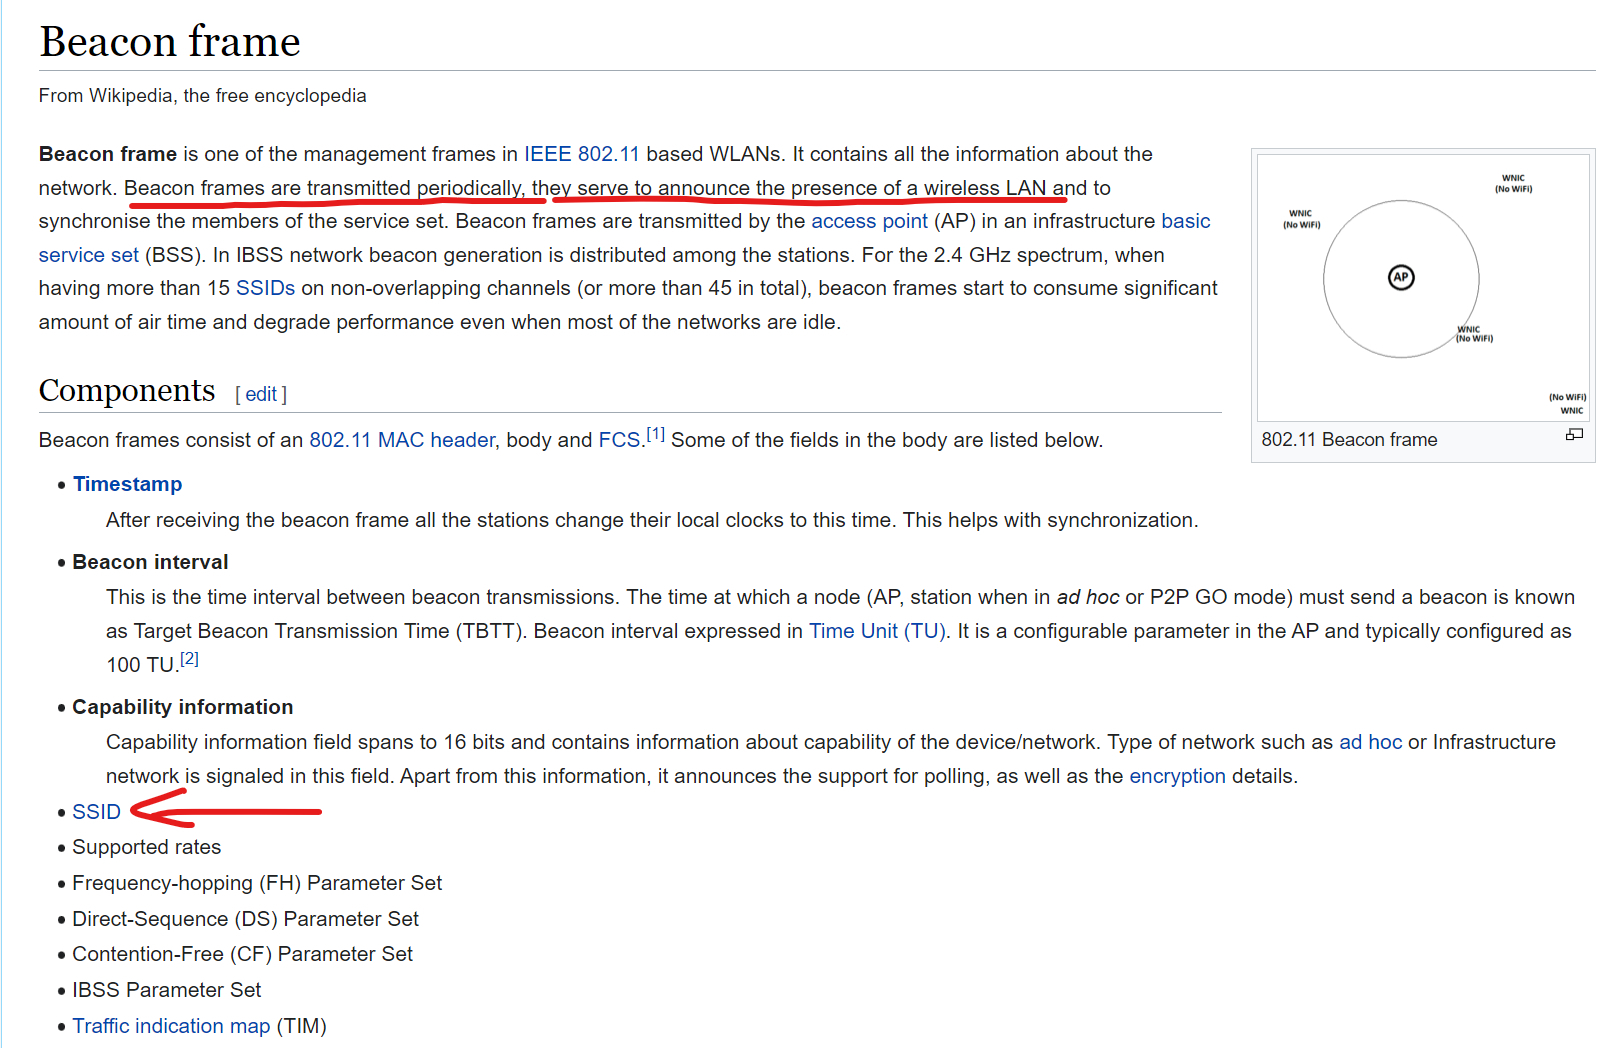Click the Beacon frame page title
The height and width of the screenshot is (1048, 1602).
click(170, 42)
